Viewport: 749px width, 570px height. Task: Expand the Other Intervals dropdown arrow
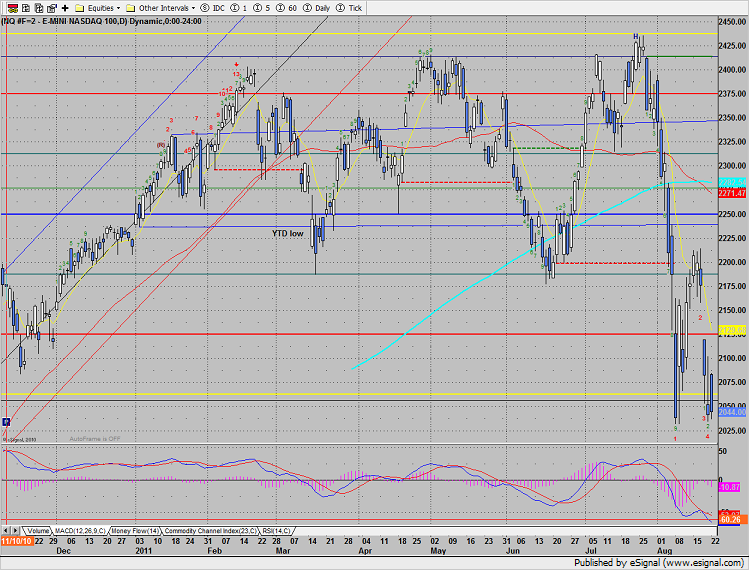(x=193, y=8)
